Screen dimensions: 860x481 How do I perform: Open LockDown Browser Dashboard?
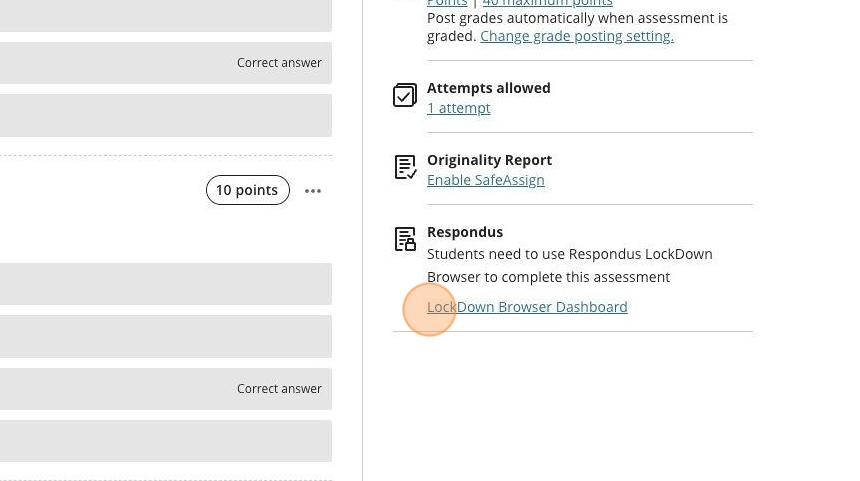(x=527, y=307)
